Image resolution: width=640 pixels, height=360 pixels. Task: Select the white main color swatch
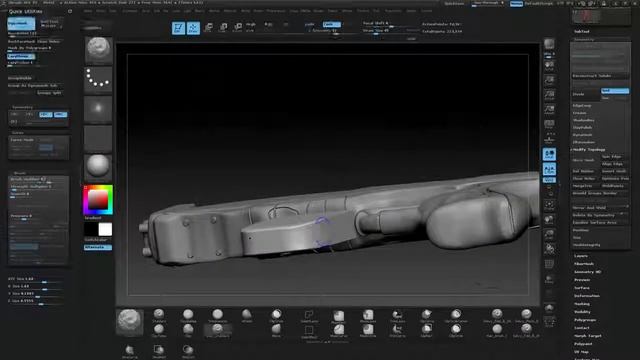pos(105,229)
